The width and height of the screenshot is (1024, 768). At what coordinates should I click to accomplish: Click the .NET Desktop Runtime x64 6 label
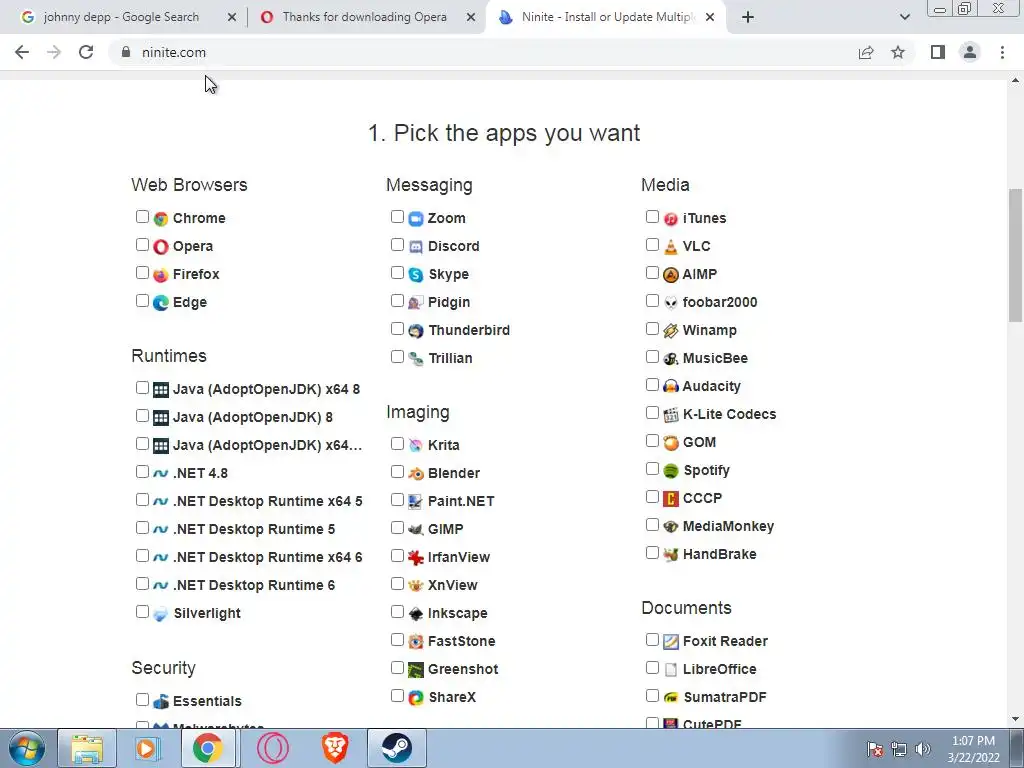coord(267,558)
